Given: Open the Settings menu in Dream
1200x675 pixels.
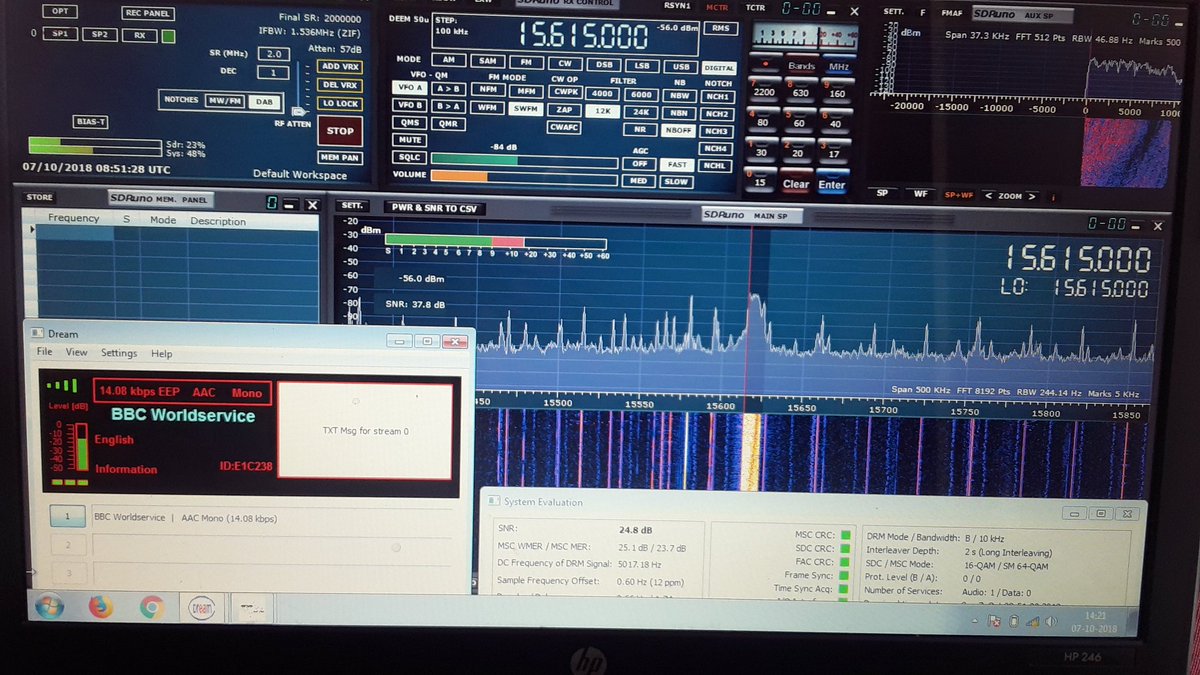Looking at the screenshot, I should click(x=119, y=353).
